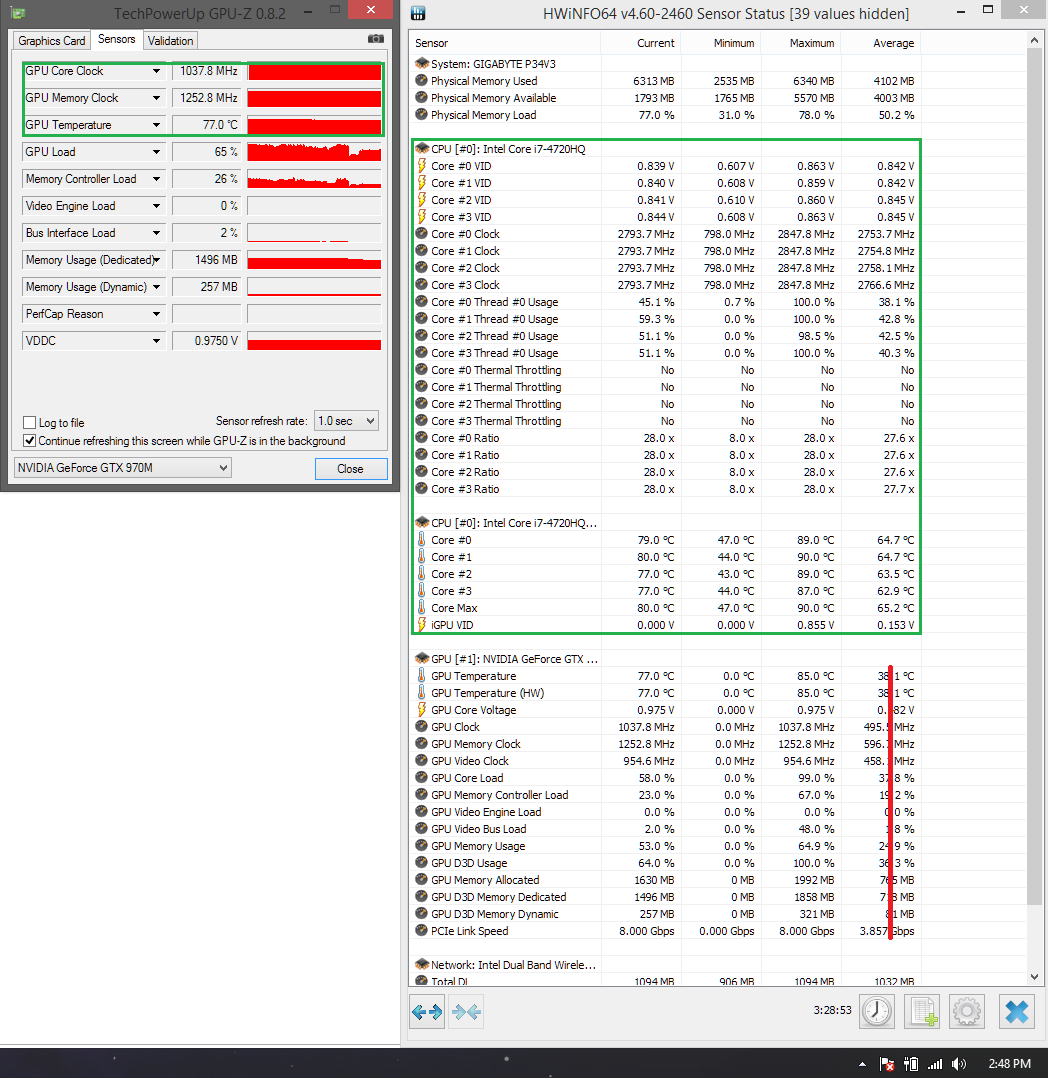Open Action Center flag icon in system tray
This screenshot has height=1078, width=1048.
[x=887, y=1064]
